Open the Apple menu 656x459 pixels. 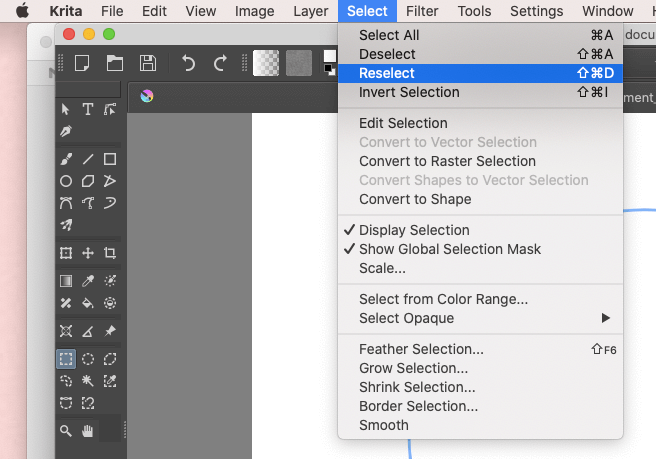coord(22,11)
